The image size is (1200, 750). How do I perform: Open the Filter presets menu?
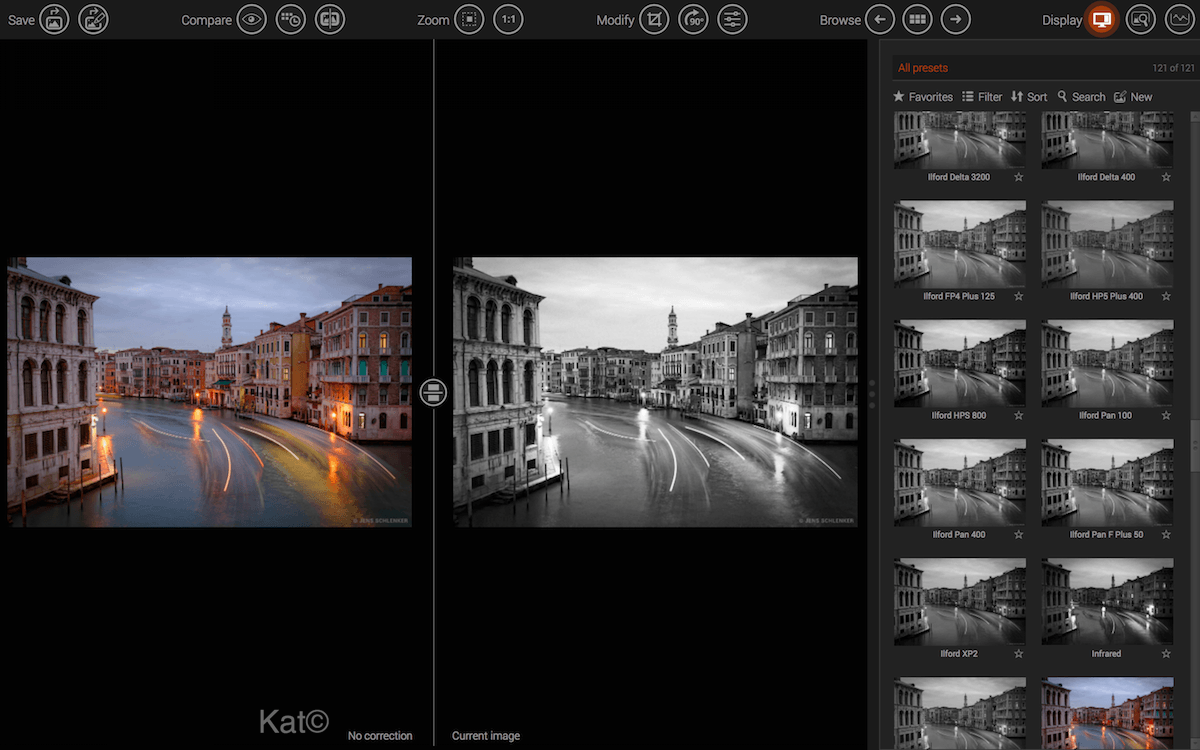(982, 97)
